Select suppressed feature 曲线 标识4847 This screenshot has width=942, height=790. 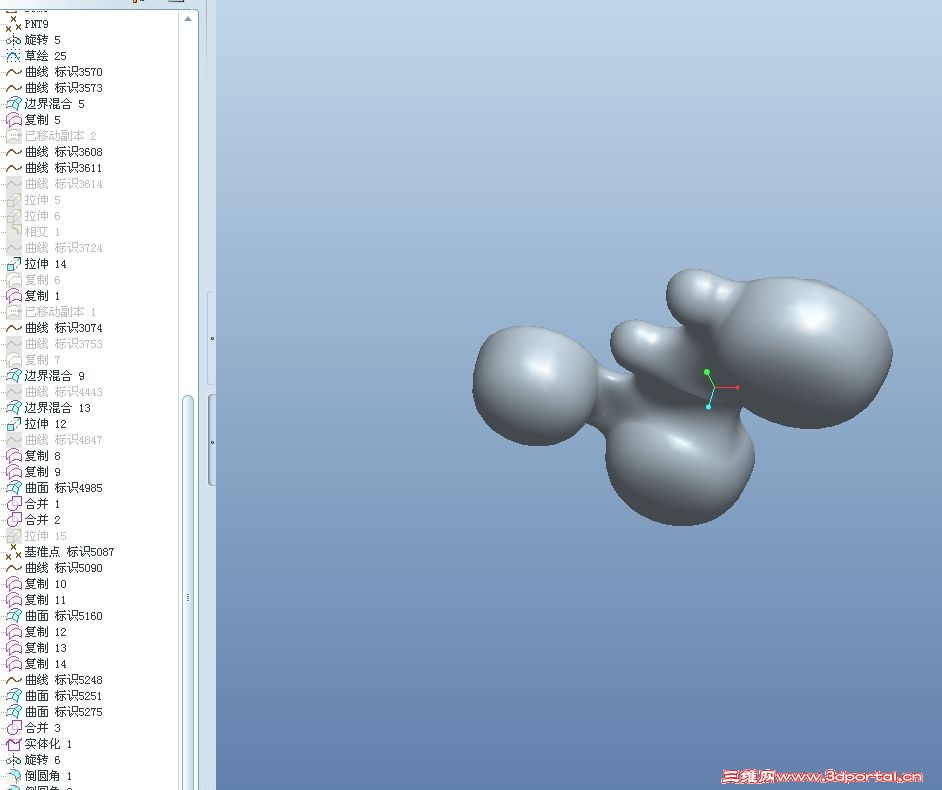pyautogui.click(x=64, y=440)
